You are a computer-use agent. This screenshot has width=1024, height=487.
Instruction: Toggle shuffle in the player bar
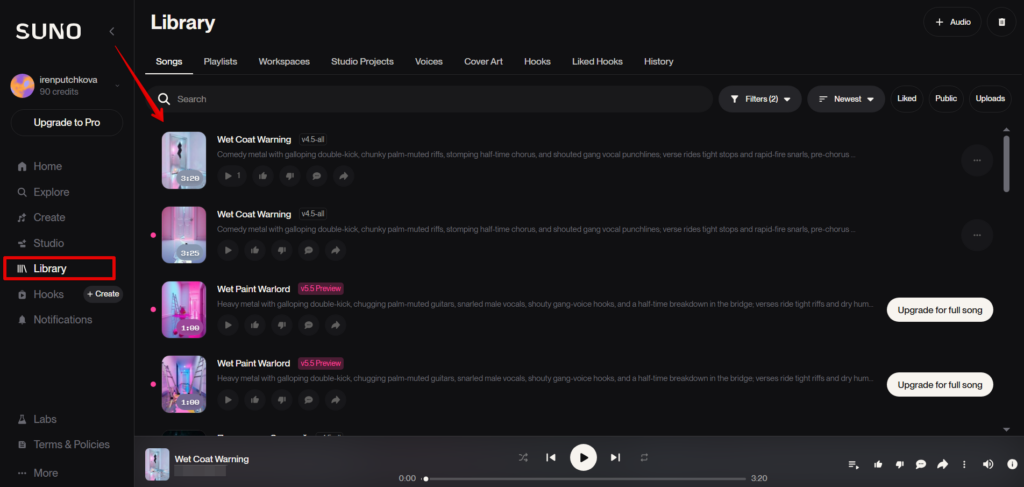[523, 458]
